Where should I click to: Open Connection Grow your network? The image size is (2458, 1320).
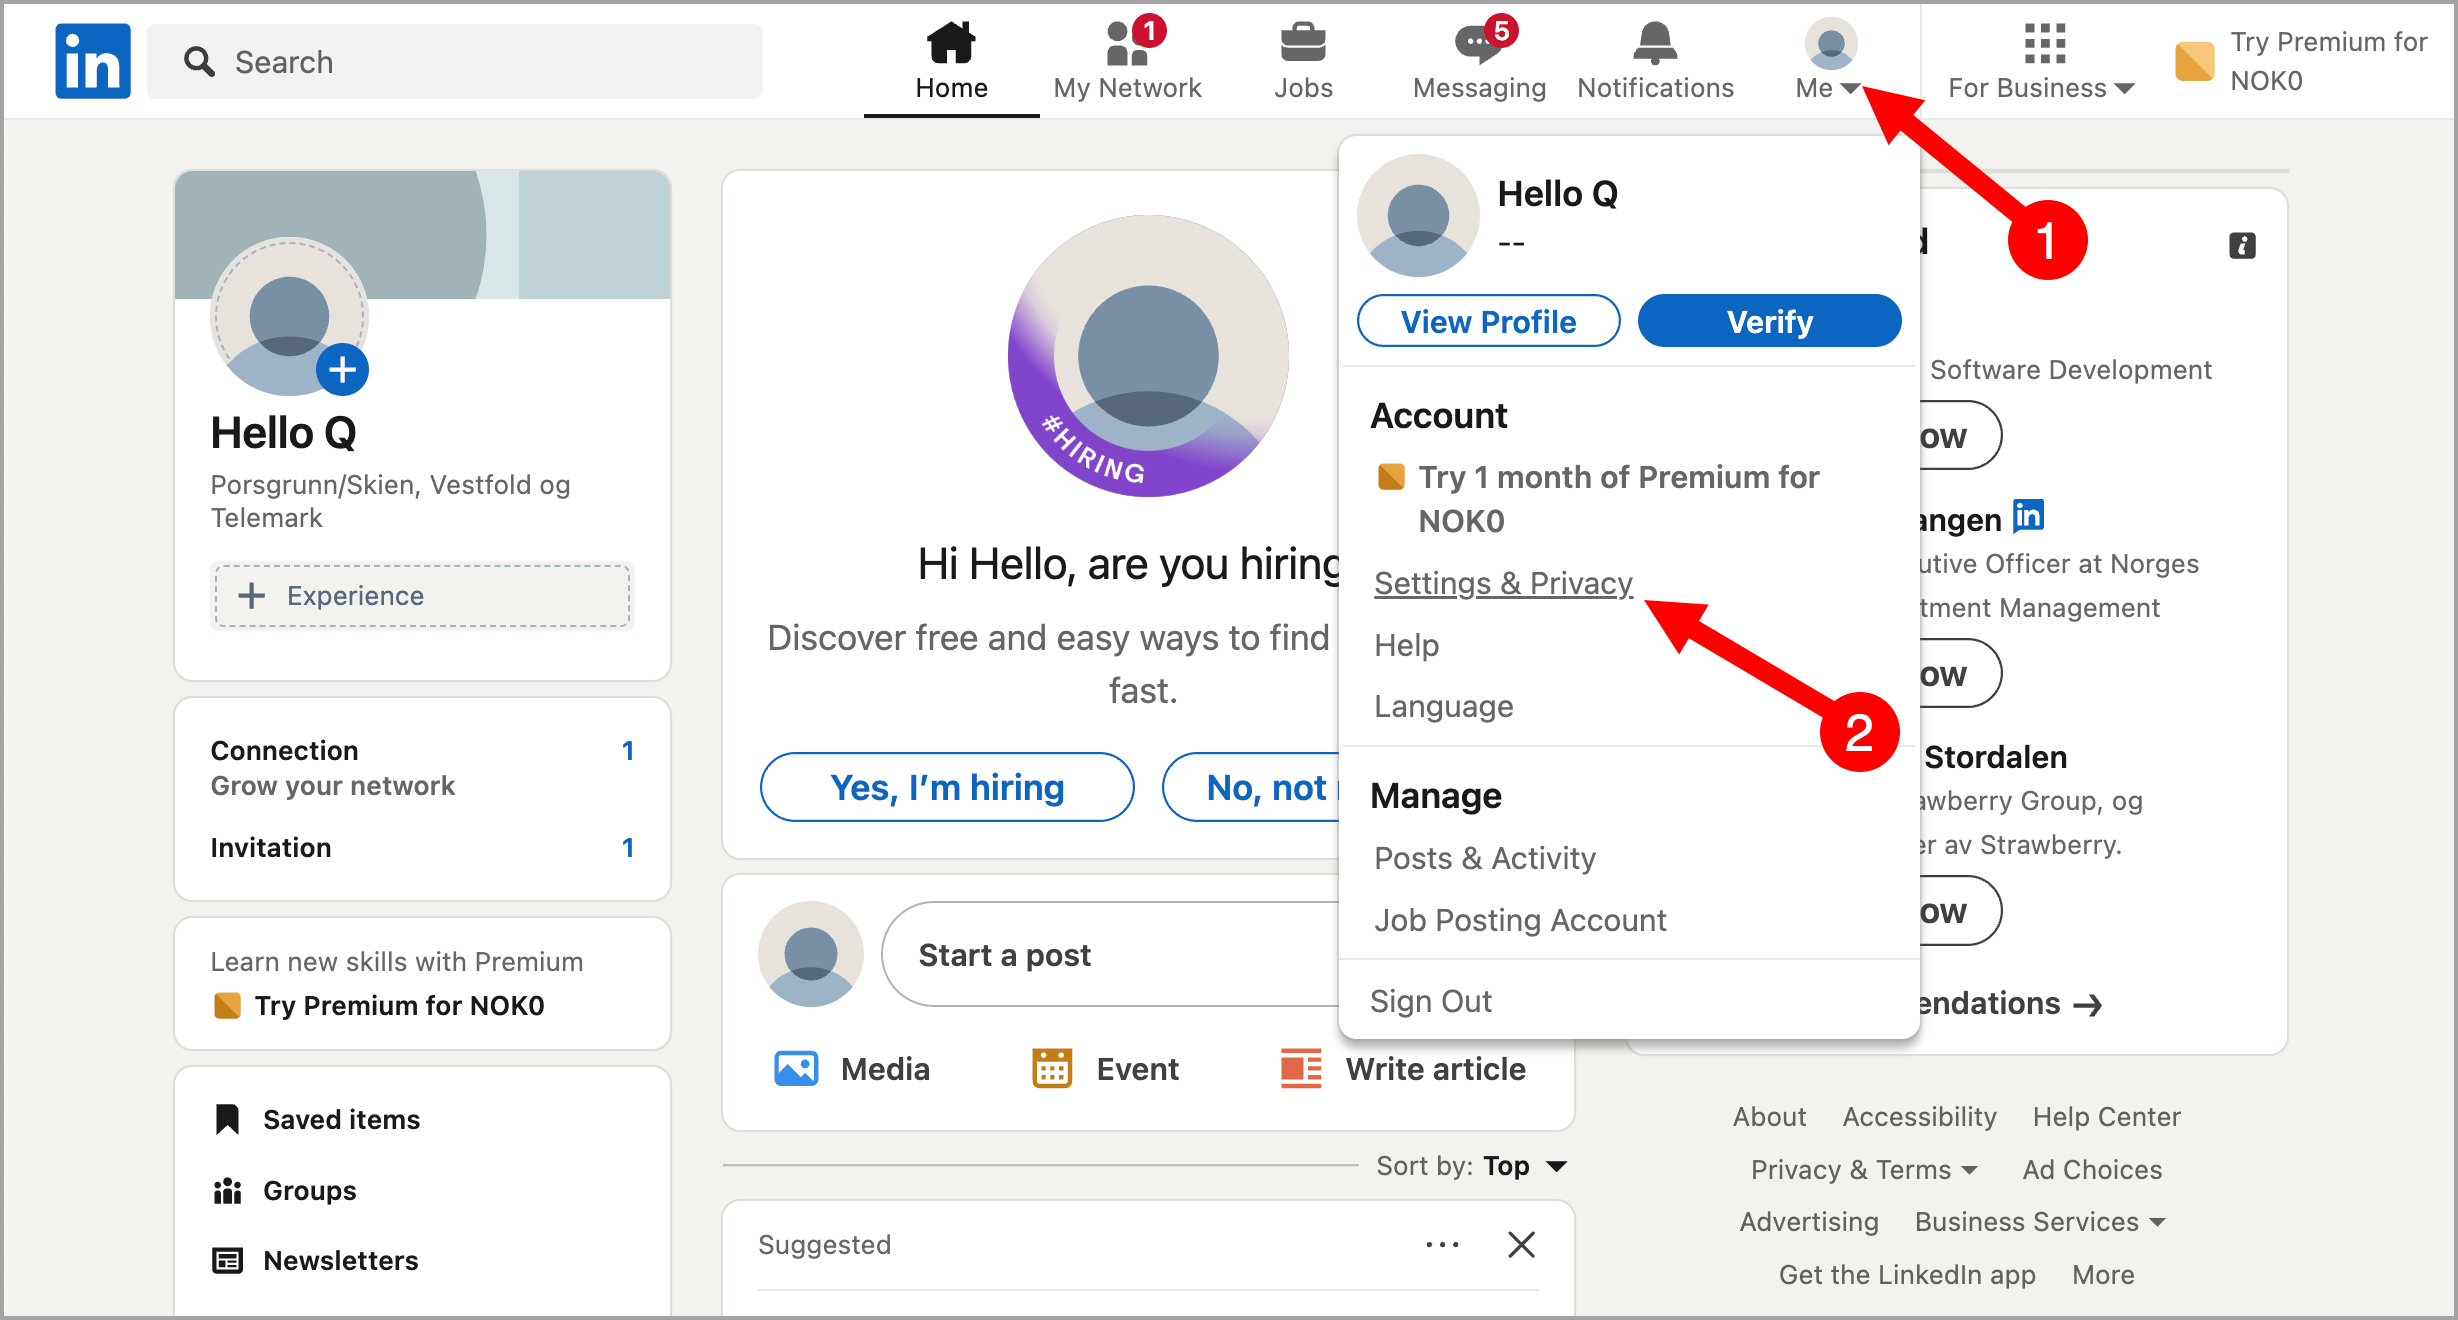coord(422,768)
